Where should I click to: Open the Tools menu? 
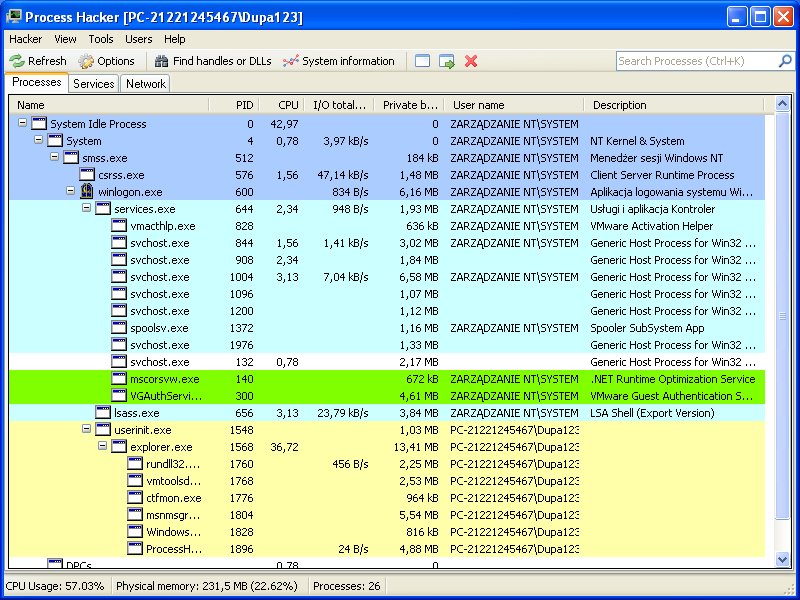(101, 39)
